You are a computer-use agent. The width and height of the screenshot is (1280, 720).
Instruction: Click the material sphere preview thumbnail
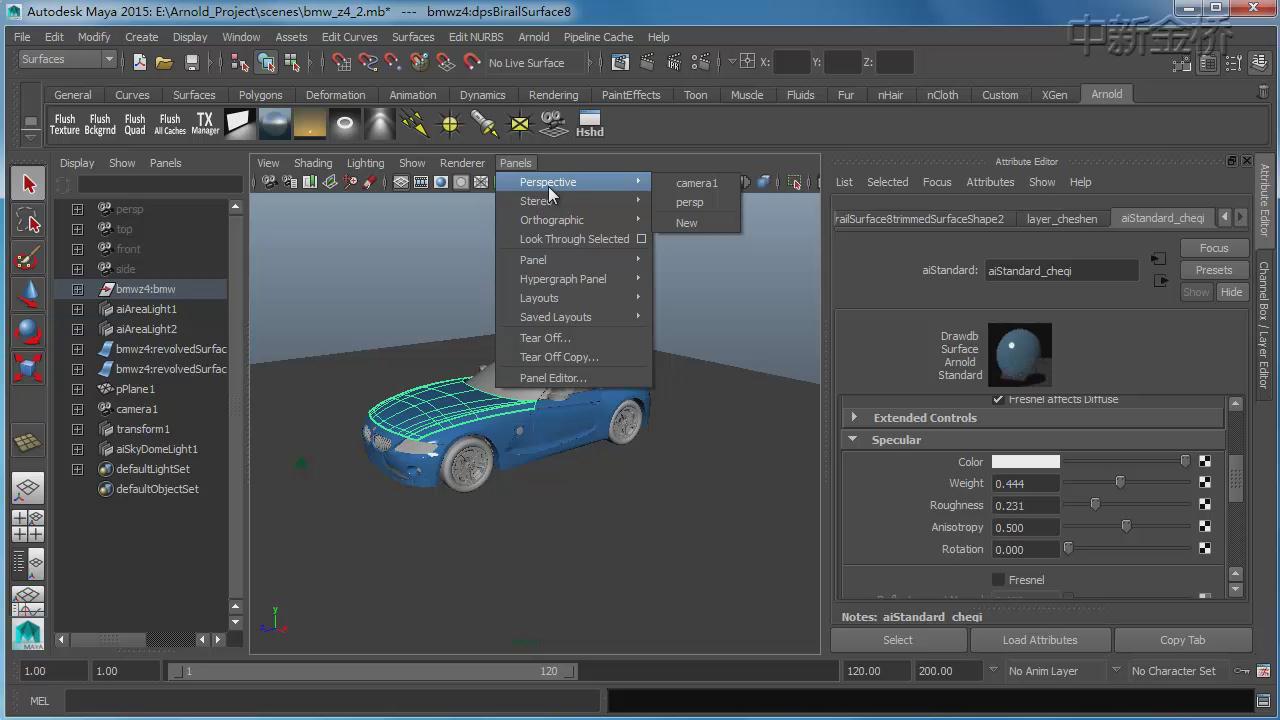(x=1019, y=354)
